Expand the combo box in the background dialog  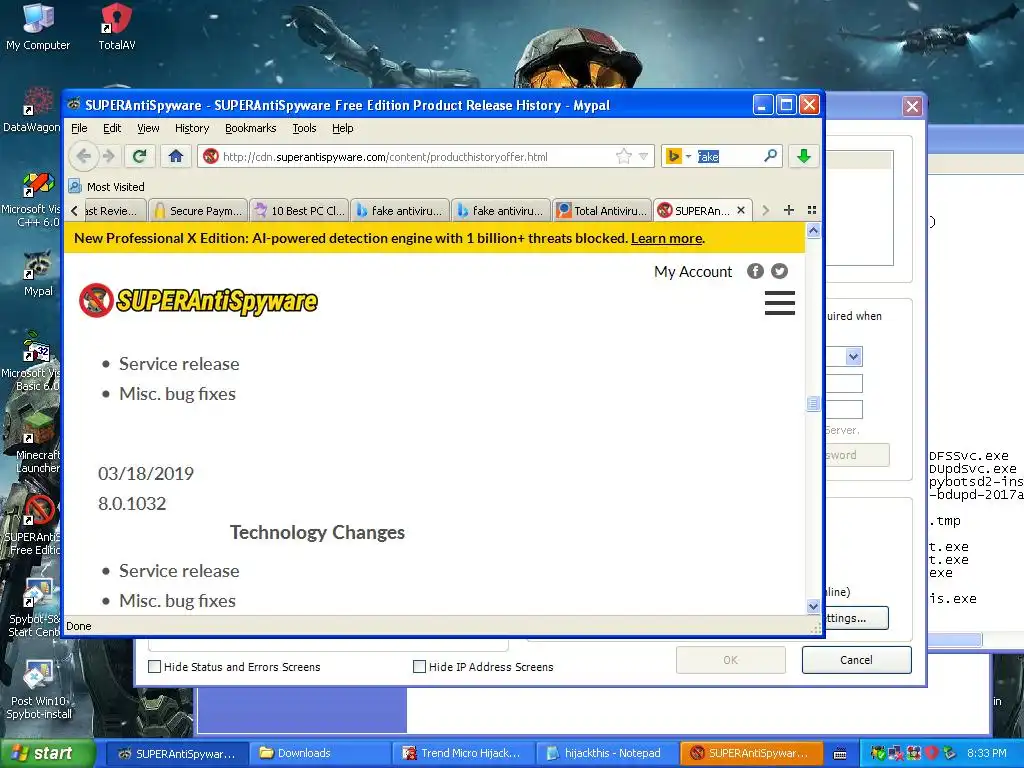point(854,356)
